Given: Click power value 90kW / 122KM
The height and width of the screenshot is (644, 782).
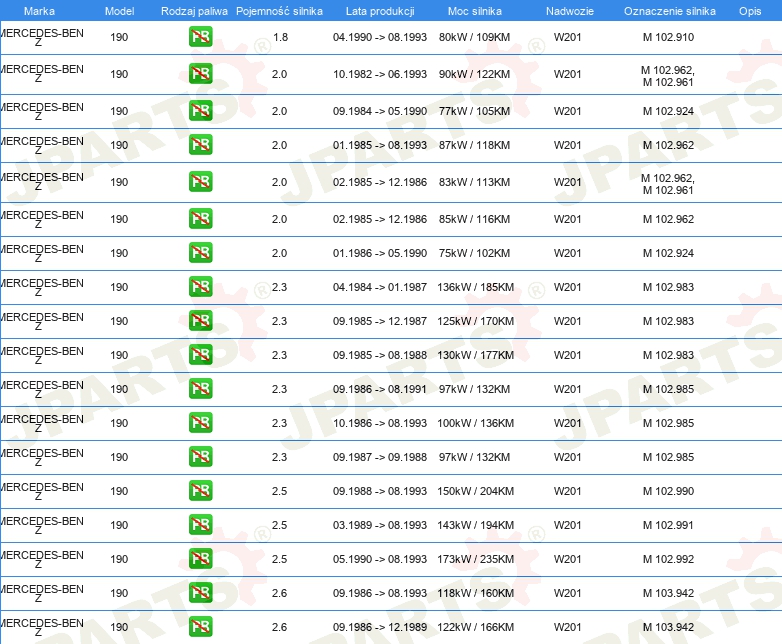Looking at the screenshot, I should [474, 74].
